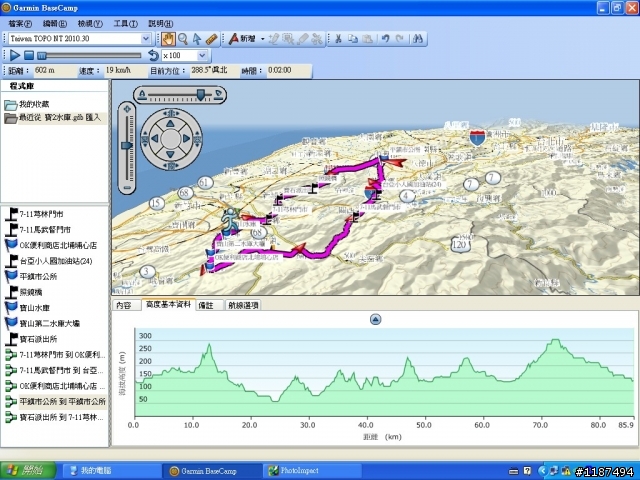Select waypoint 平鎮市公所

click(x=38, y=276)
